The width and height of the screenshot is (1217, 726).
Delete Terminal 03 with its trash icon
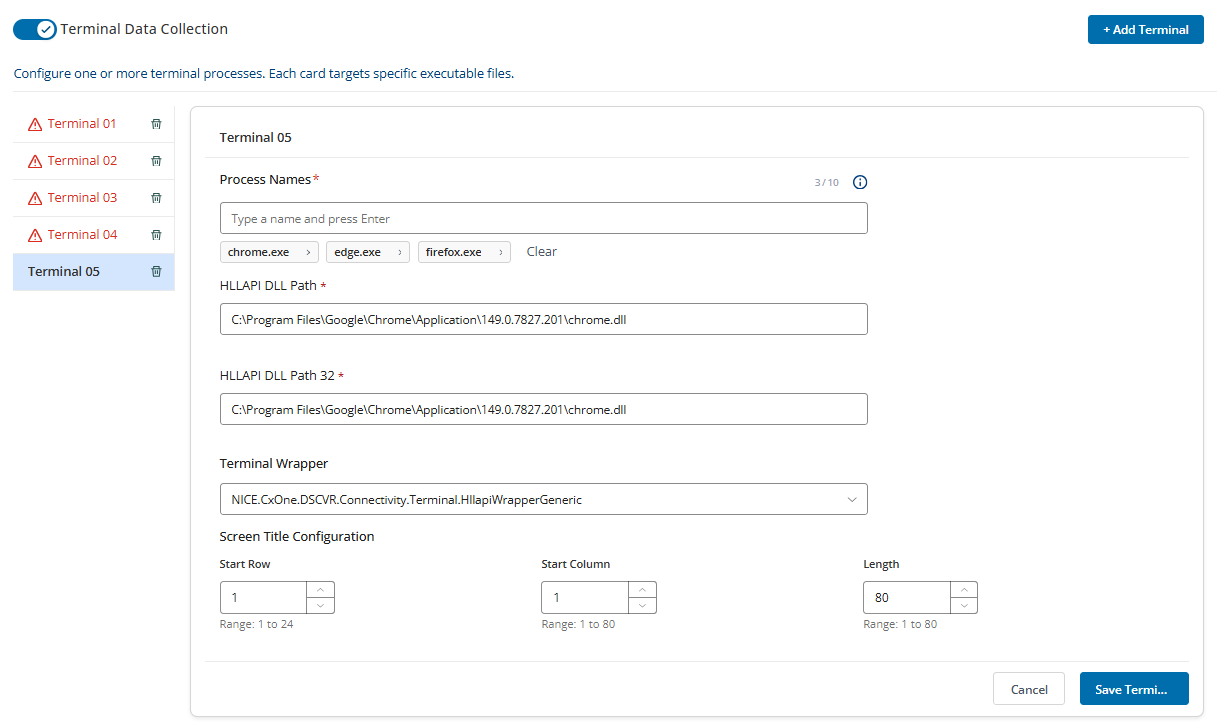pos(156,198)
